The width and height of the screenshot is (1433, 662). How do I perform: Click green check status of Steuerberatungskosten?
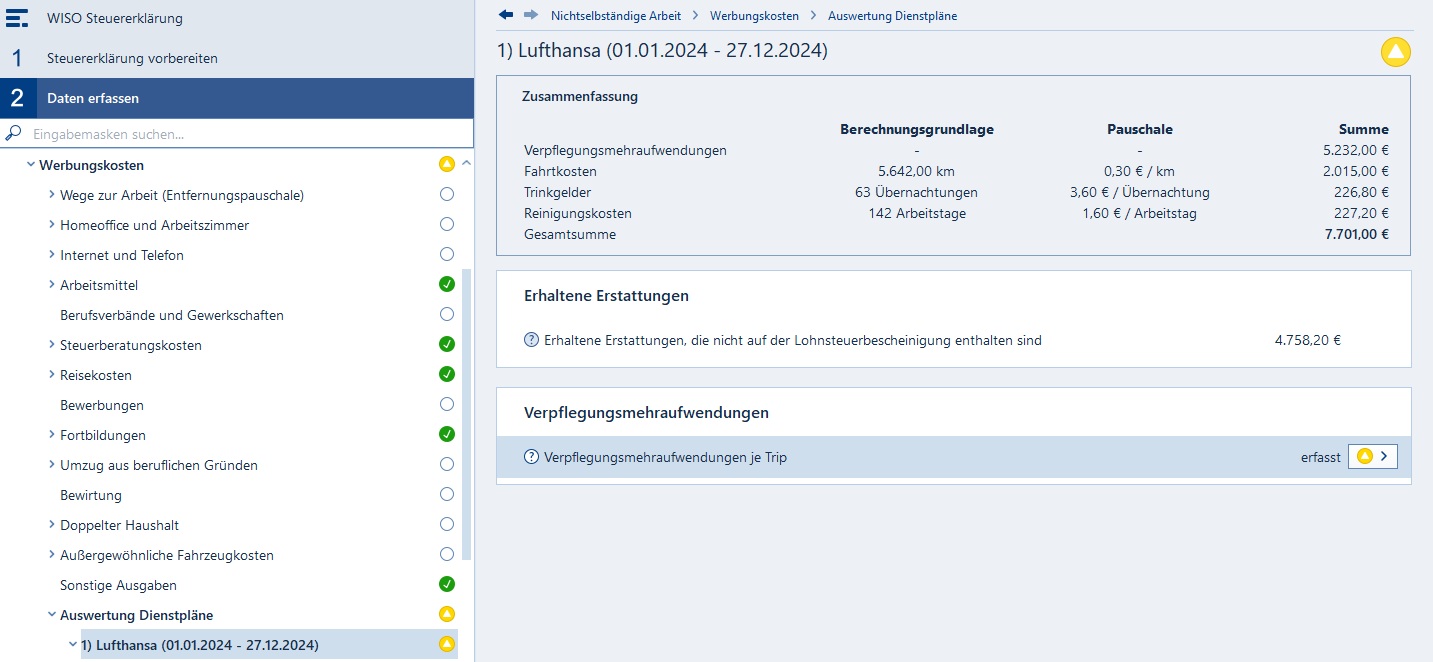pyautogui.click(x=447, y=344)
